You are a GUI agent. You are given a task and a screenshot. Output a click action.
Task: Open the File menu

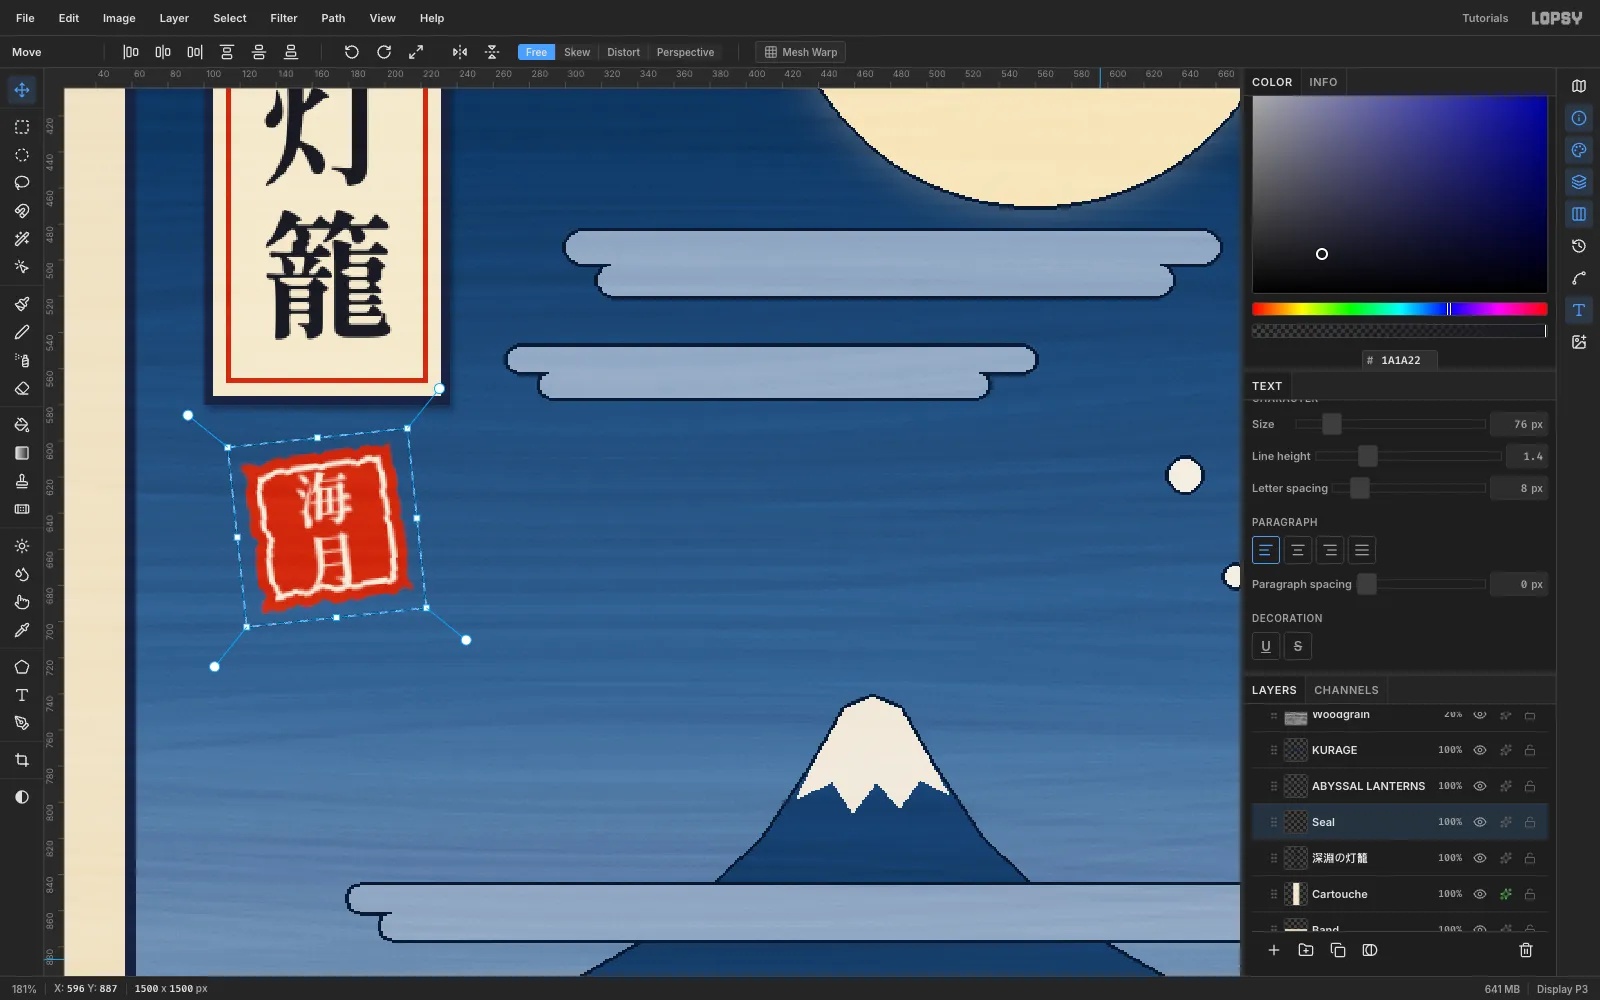[x=25, y=18]
